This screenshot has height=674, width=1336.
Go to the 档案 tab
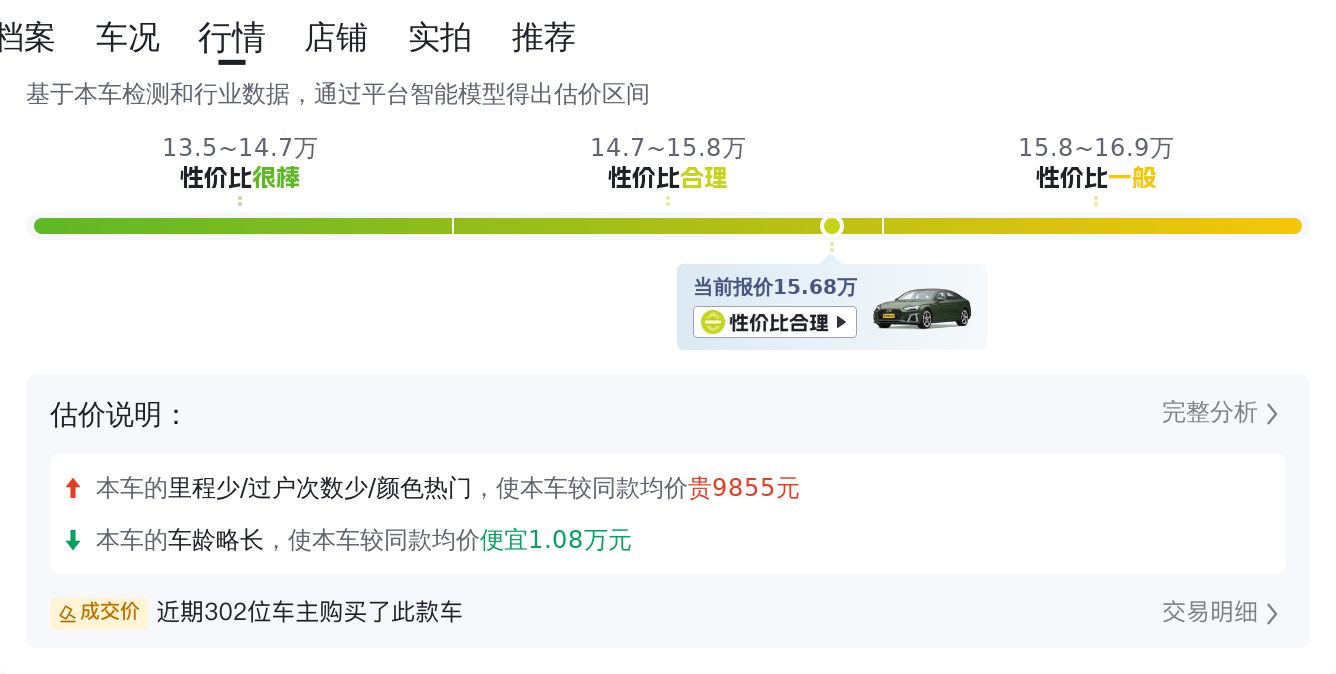point(26,38)
